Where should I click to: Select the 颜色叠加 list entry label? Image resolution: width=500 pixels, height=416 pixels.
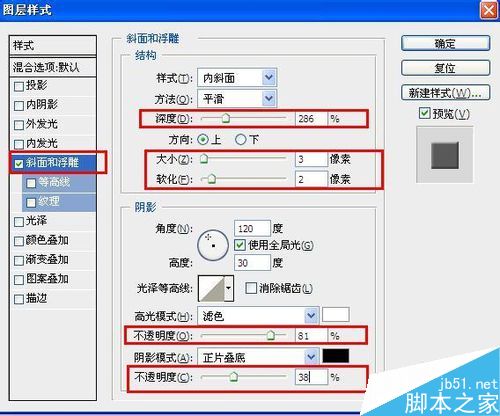pos(47,240)
